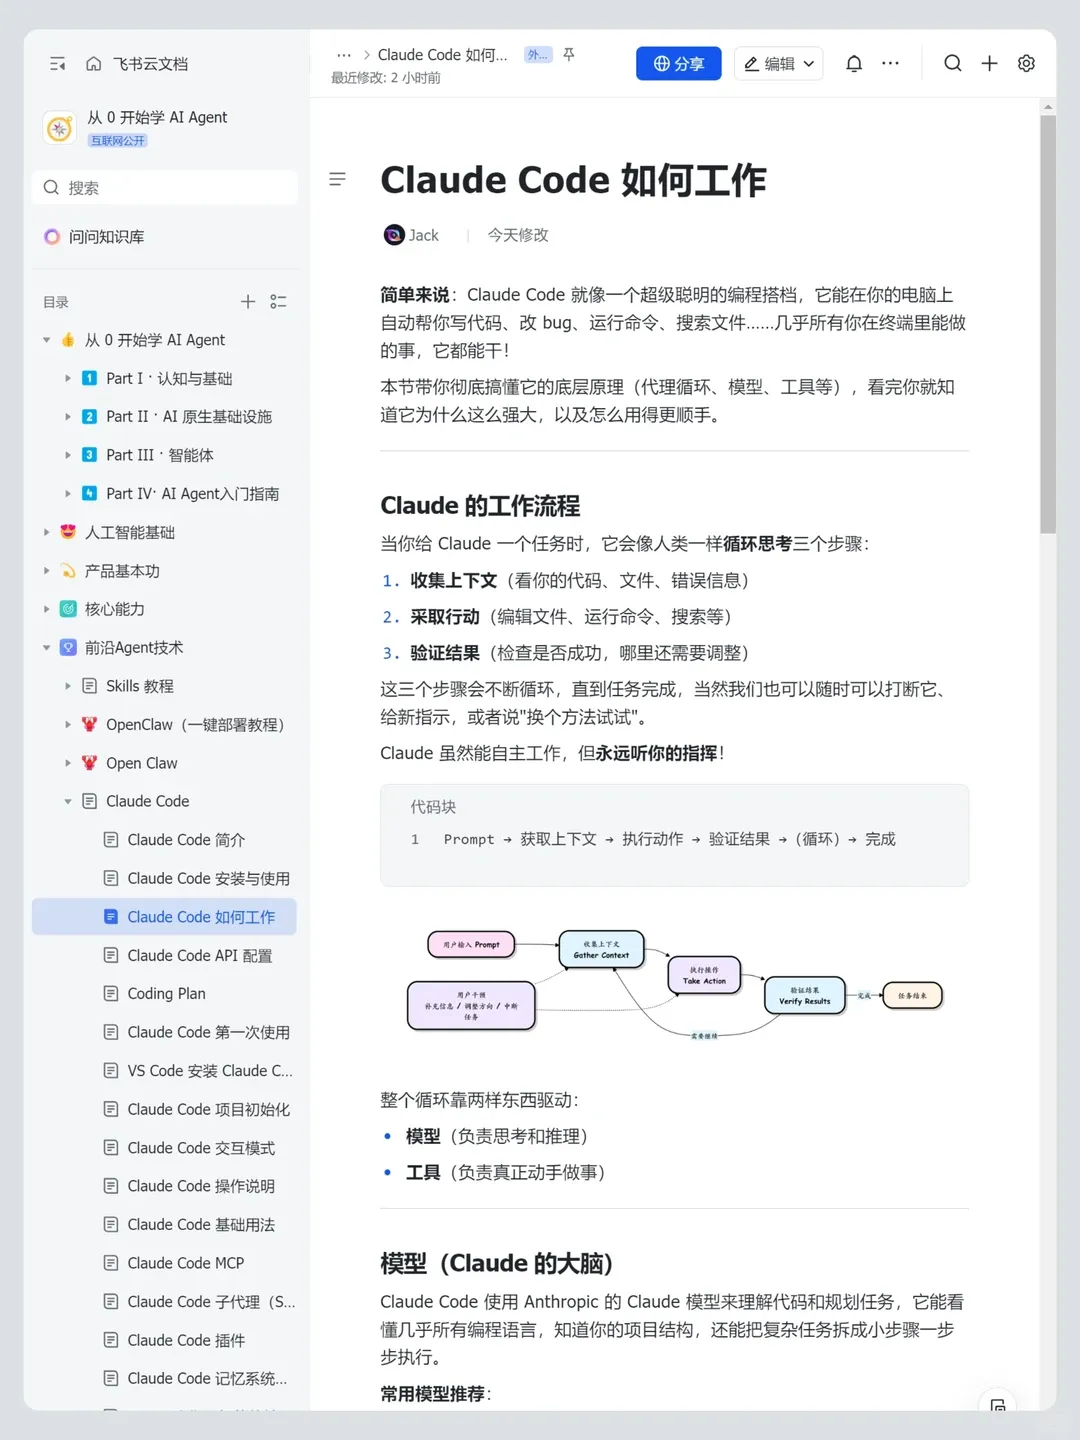Expand Part I · 认知与基础
1080x1440 pixels.
coord(68,379)
